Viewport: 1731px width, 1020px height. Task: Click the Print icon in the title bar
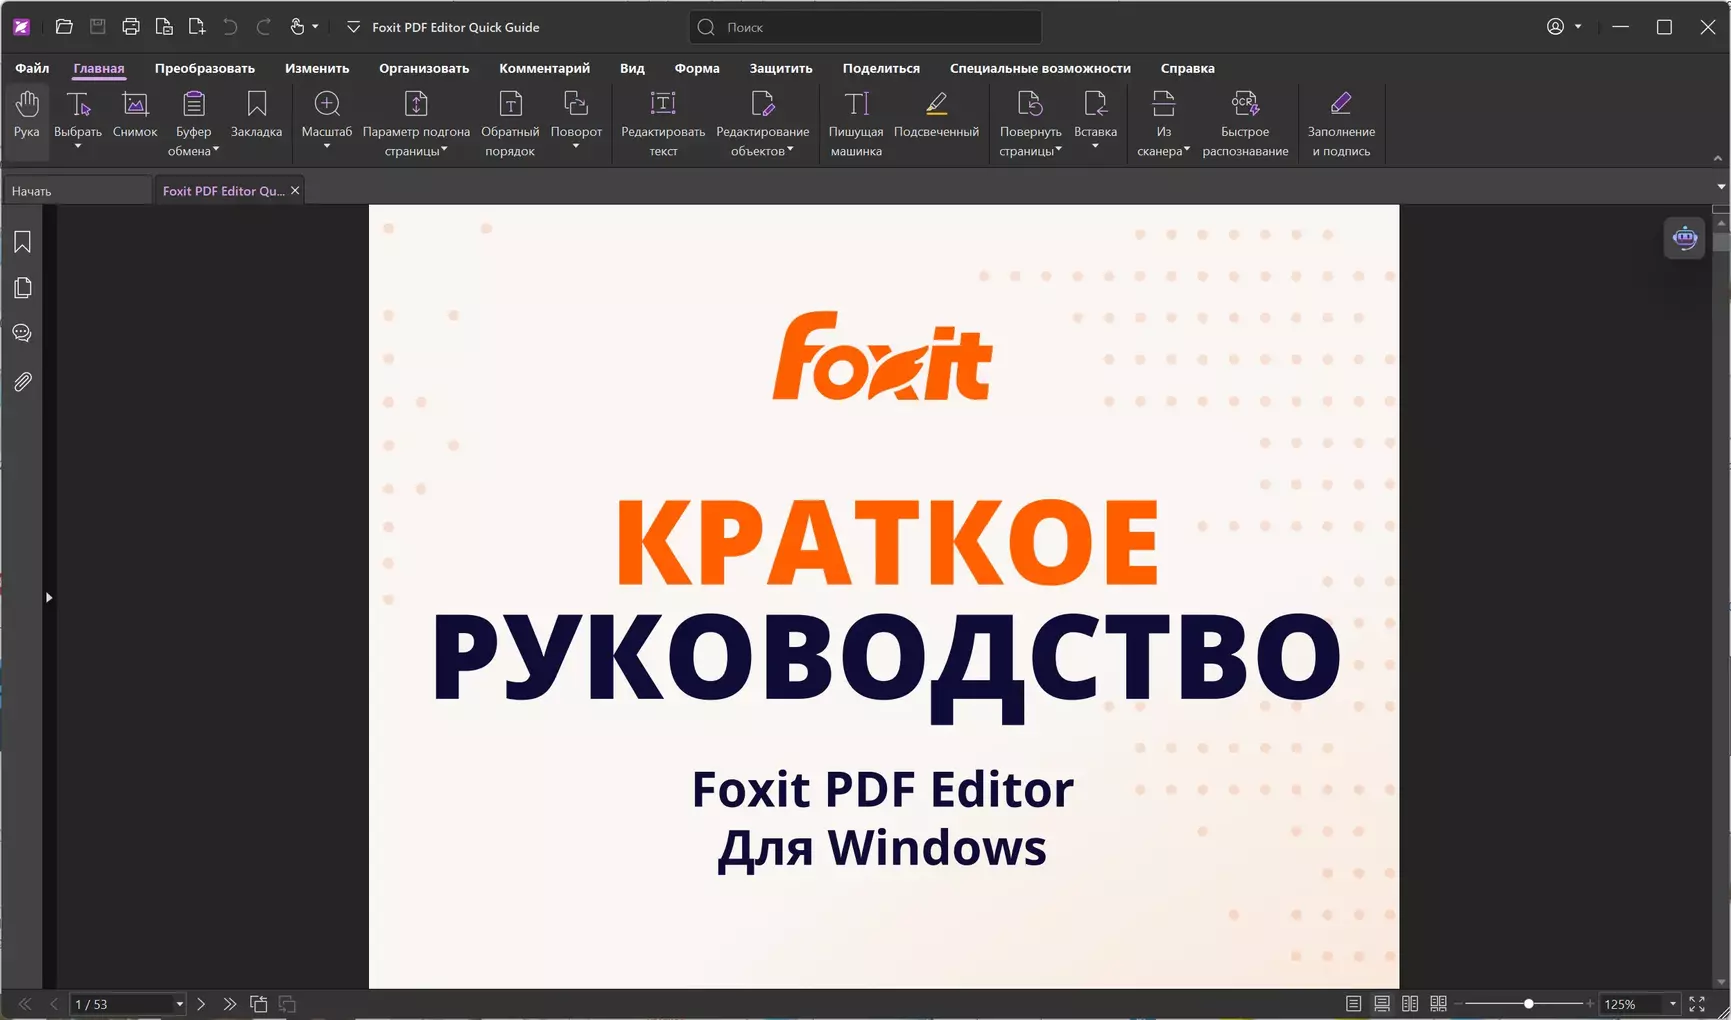131,27
